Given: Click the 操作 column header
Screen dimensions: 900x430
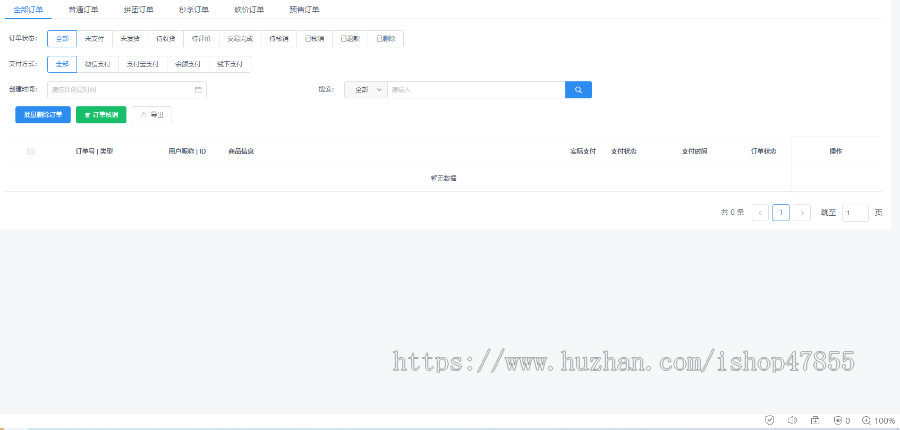Looking at the screenshot, I should point(836,152).
